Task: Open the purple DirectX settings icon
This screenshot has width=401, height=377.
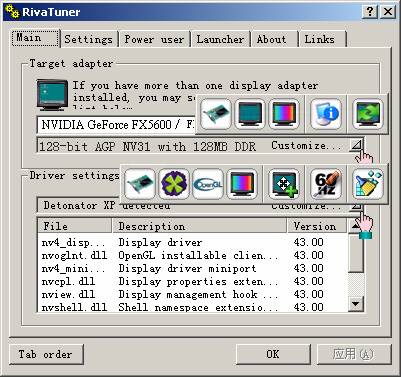Action: 174,184
